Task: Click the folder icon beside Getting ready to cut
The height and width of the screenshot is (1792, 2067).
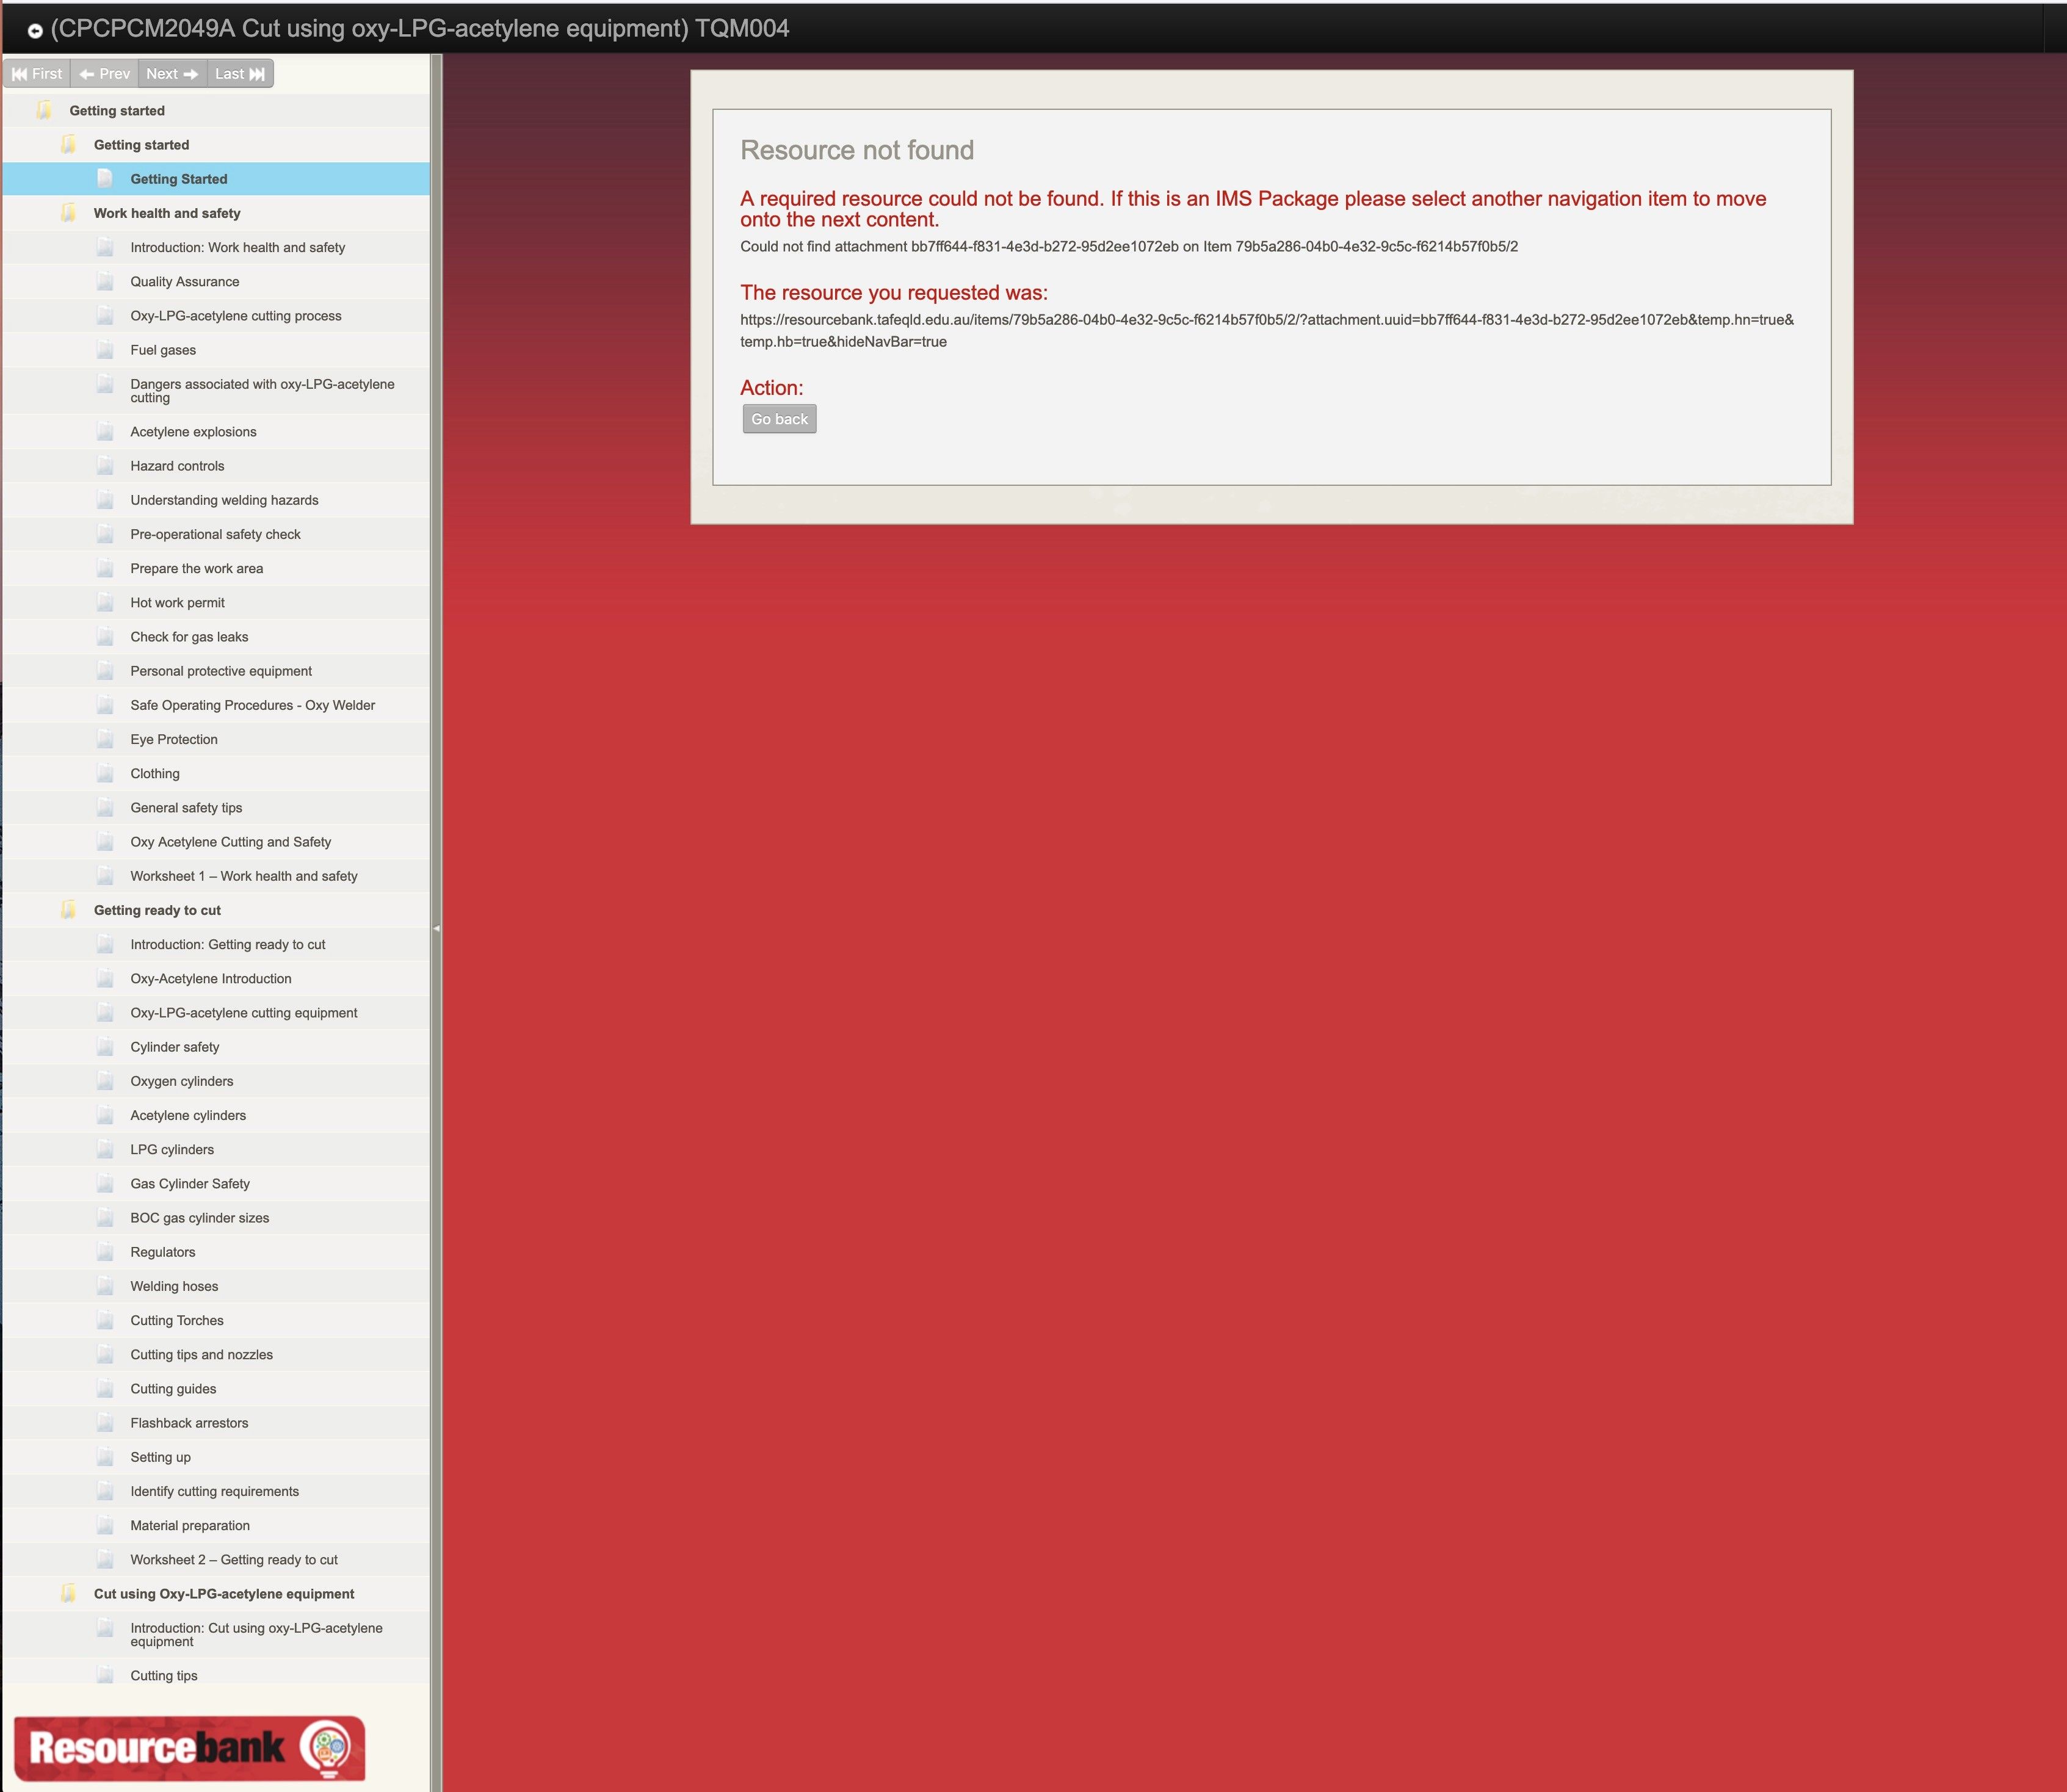Action: (x=68, y=909)
